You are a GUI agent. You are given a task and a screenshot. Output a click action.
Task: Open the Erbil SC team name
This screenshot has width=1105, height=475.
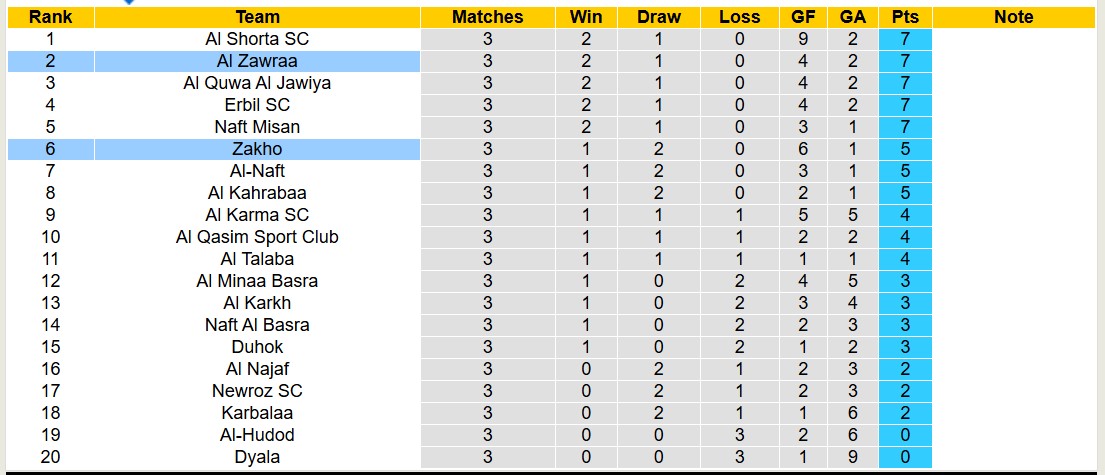(x=257, y=105)
